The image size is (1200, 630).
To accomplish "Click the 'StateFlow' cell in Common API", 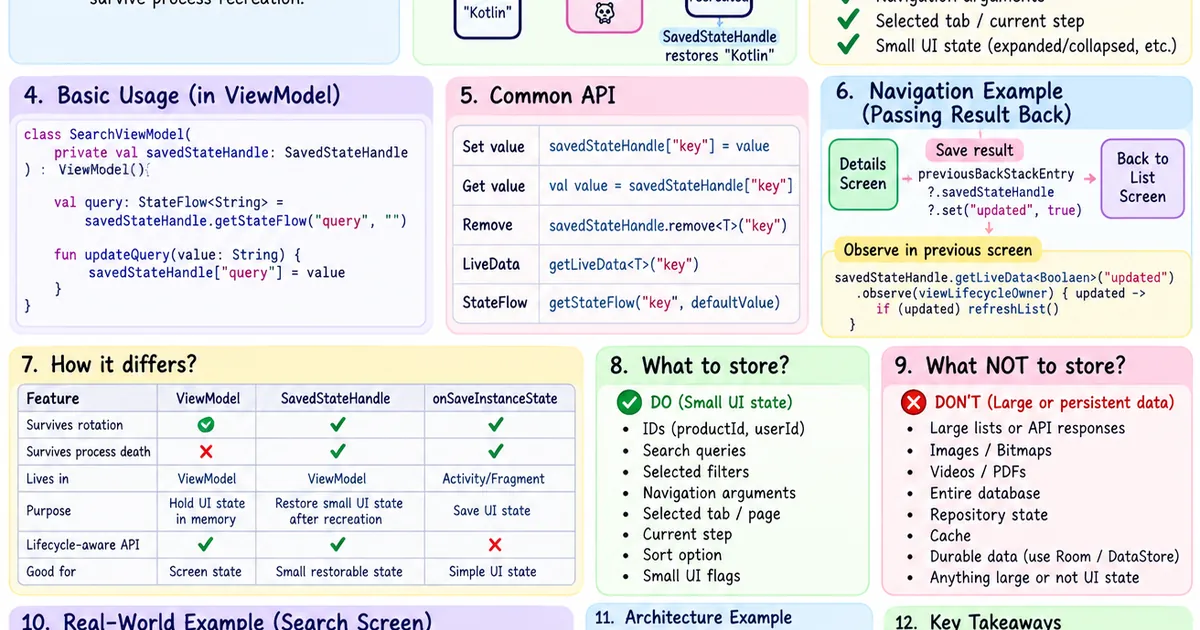I will pyautogui.click(x=495, y=302).
